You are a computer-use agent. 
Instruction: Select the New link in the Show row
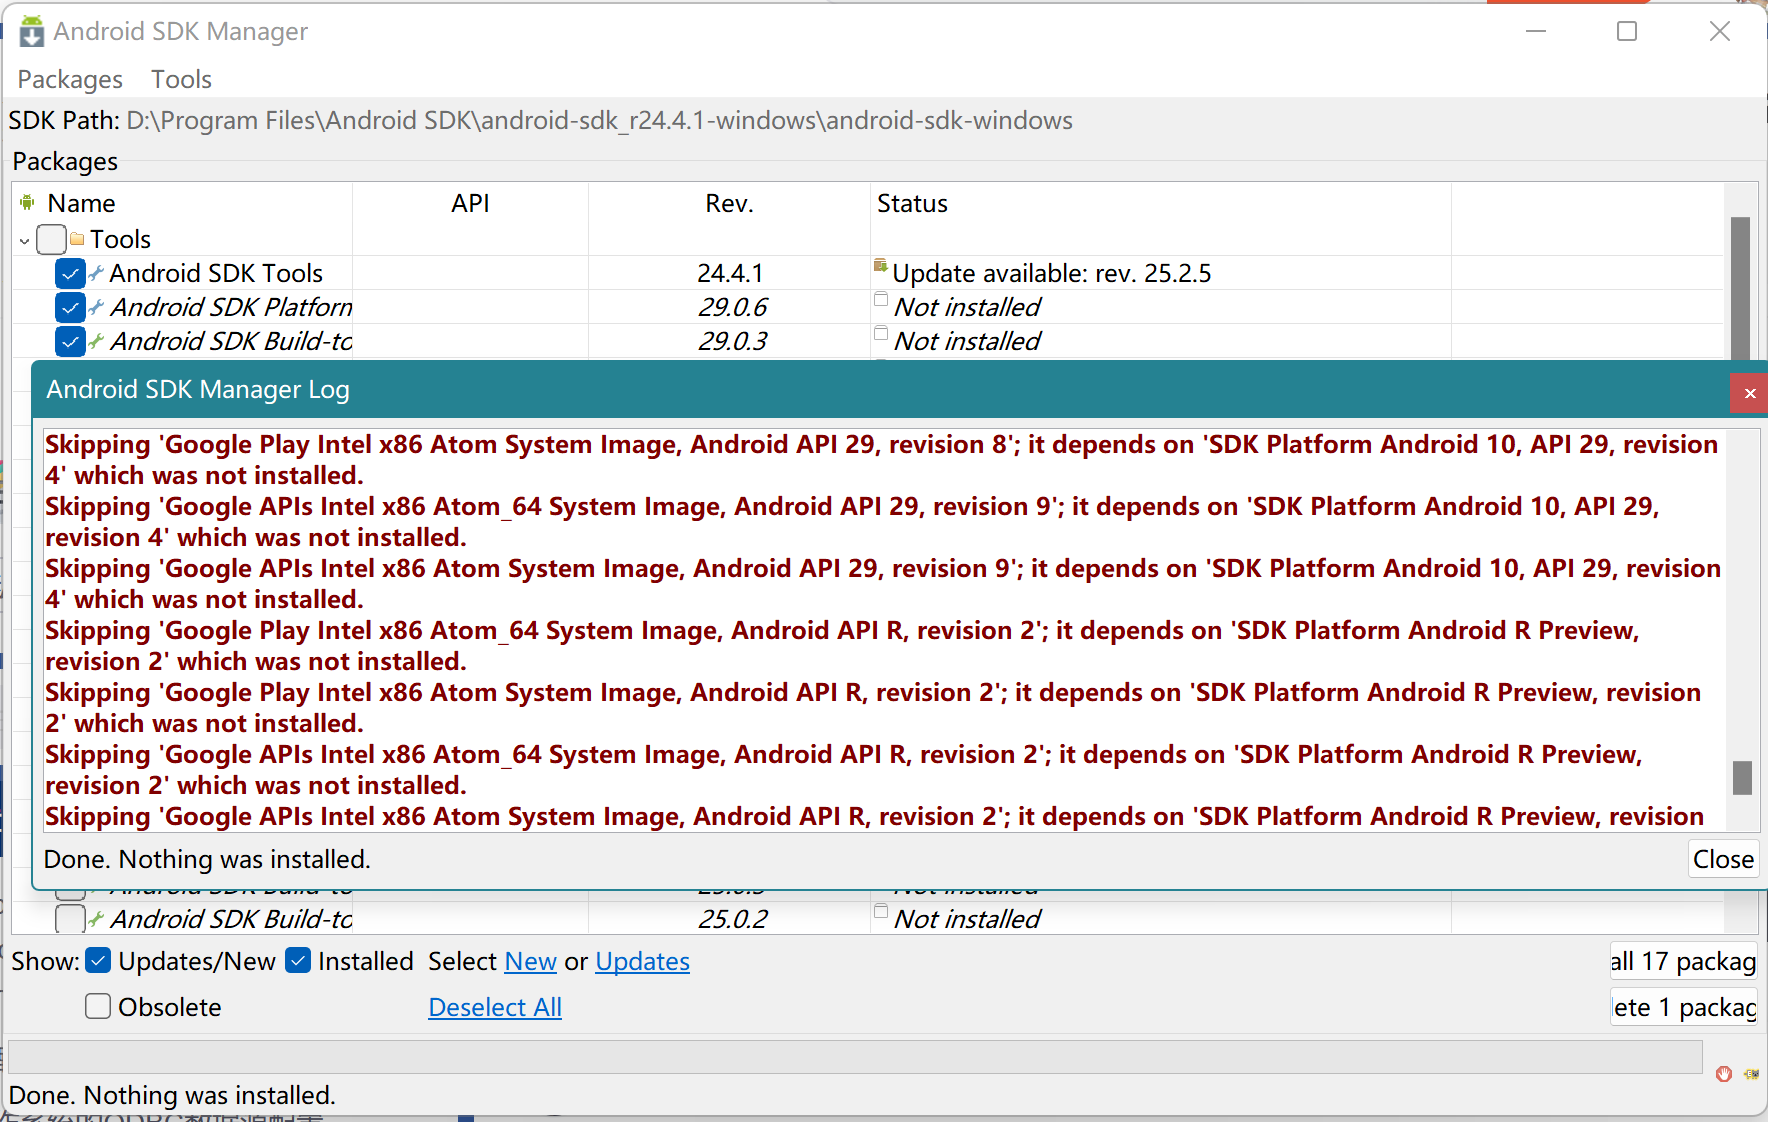pyautogui.click(x=530, y=961)
